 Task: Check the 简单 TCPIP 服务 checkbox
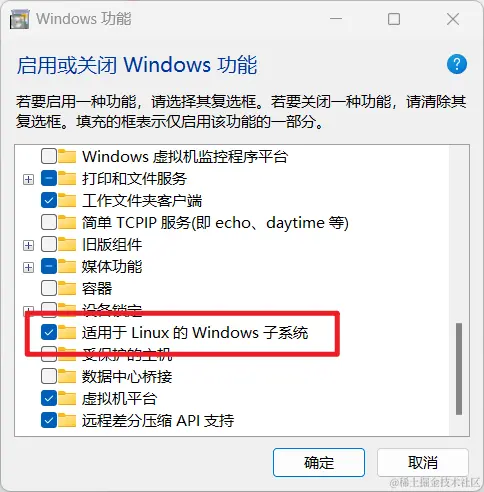tap(49, 222)
